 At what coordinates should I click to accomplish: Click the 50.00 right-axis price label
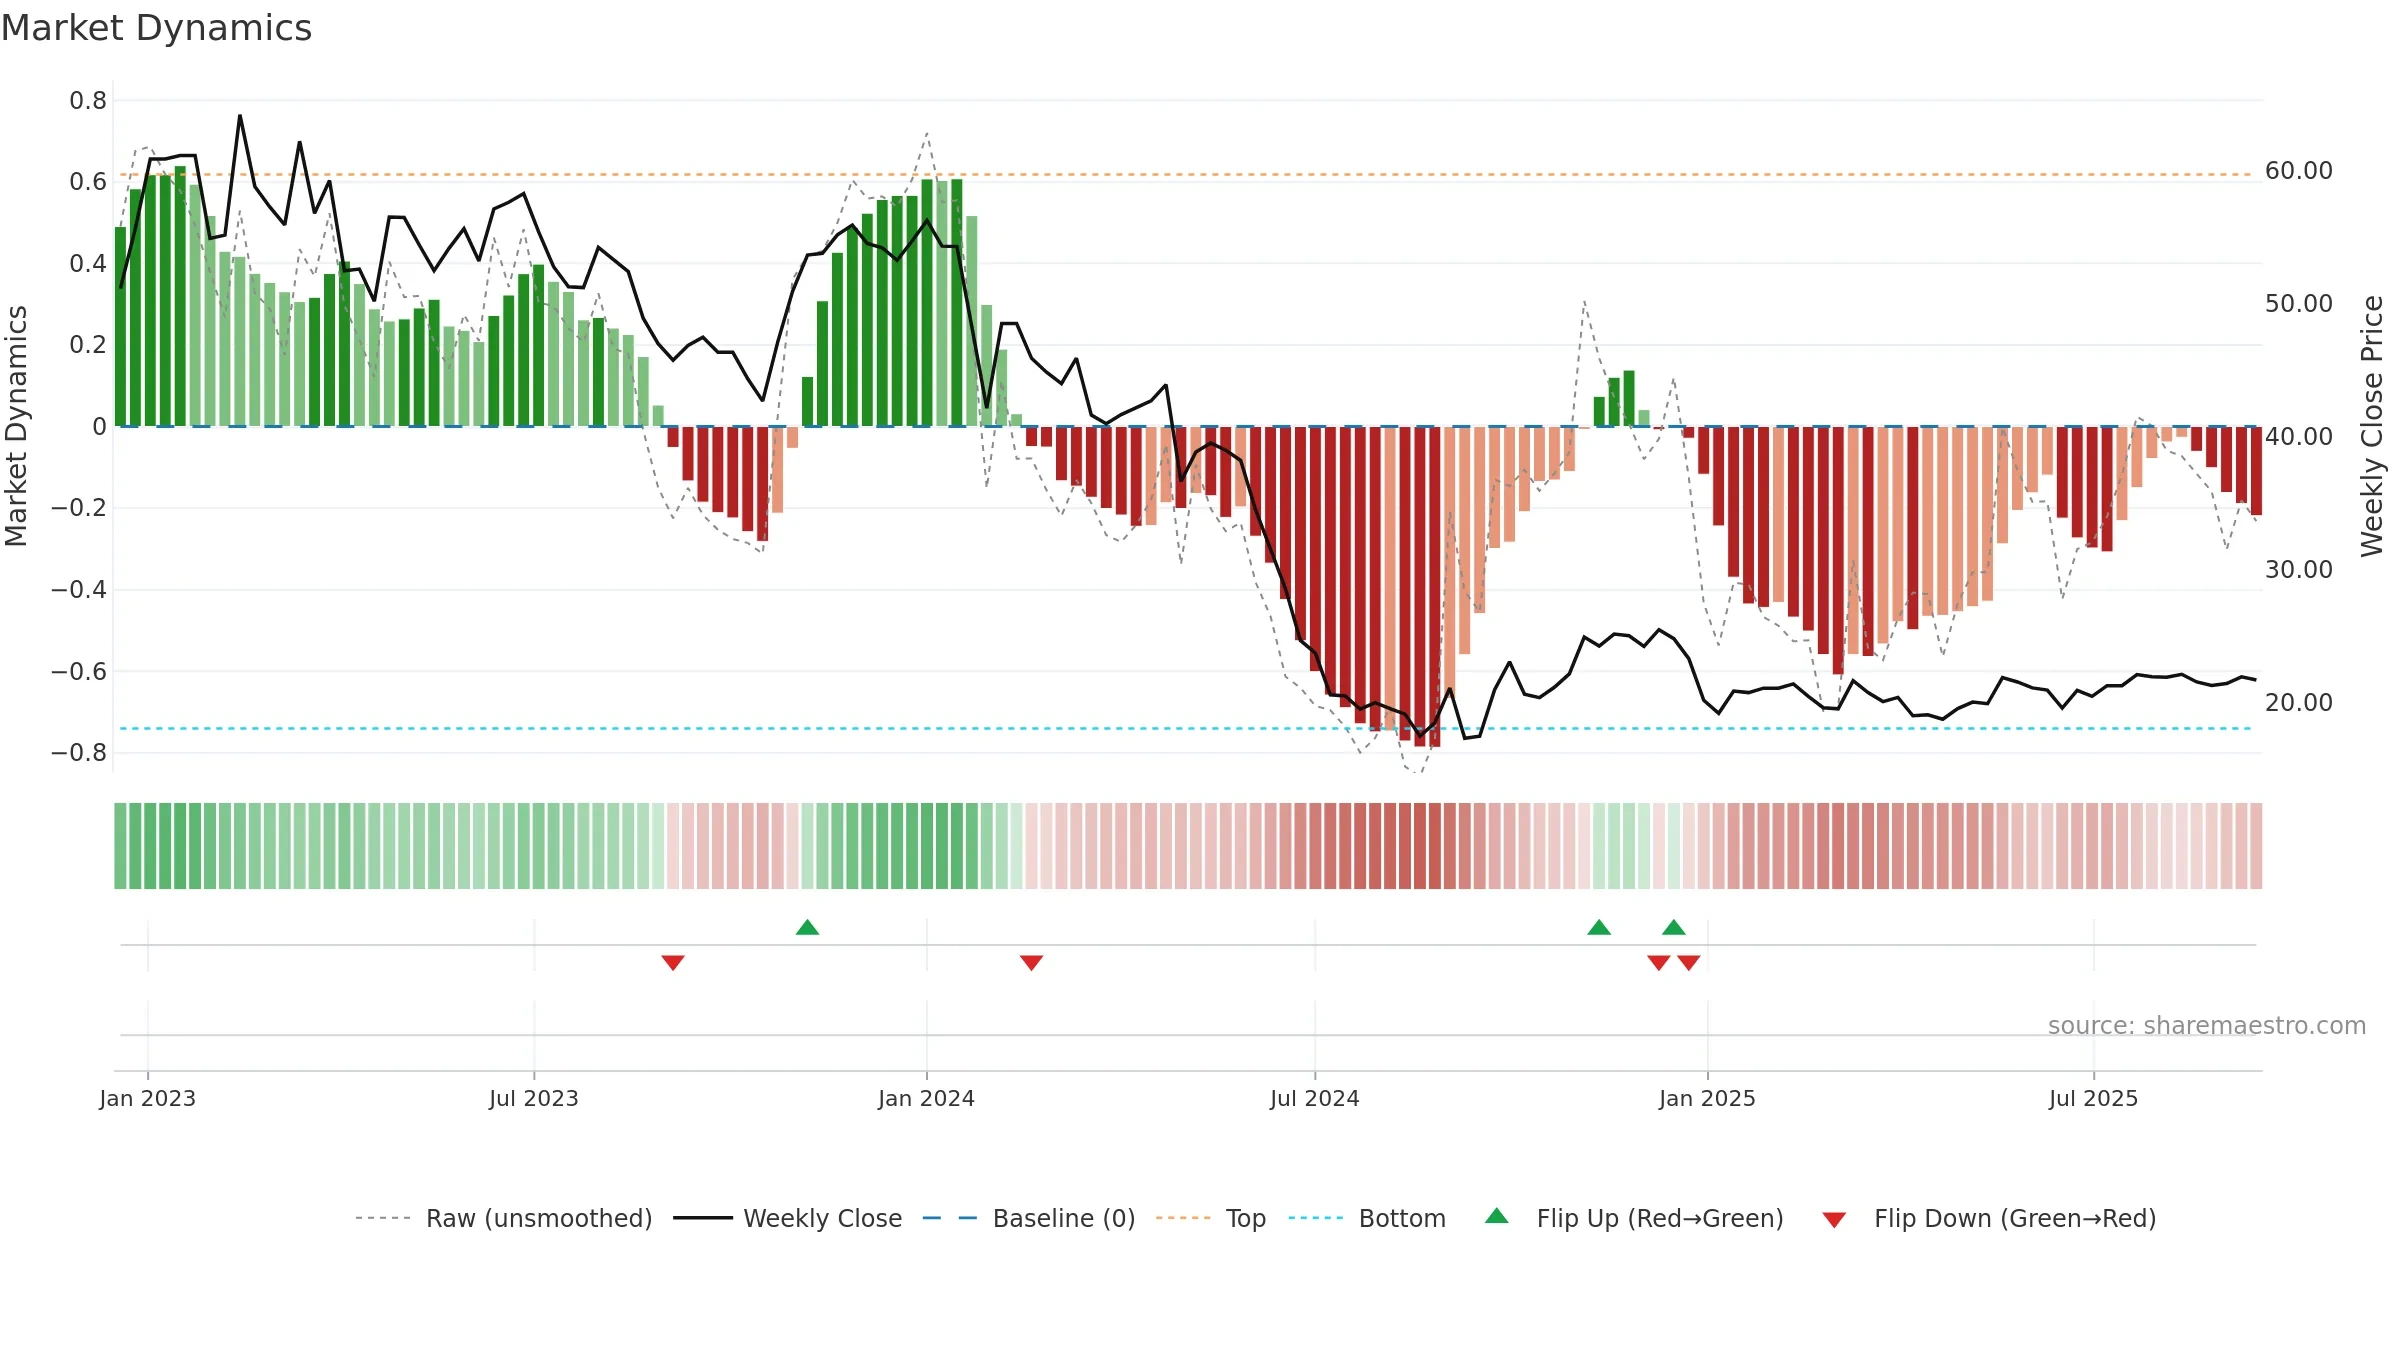[2299, 304]
